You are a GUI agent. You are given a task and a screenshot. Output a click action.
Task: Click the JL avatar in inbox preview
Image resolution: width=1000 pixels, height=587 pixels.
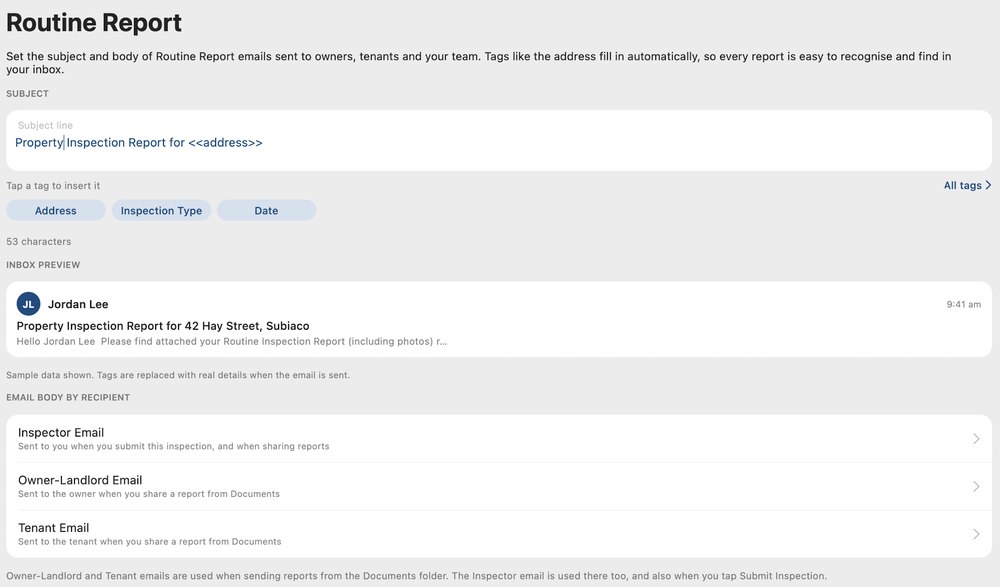point(28,304)
